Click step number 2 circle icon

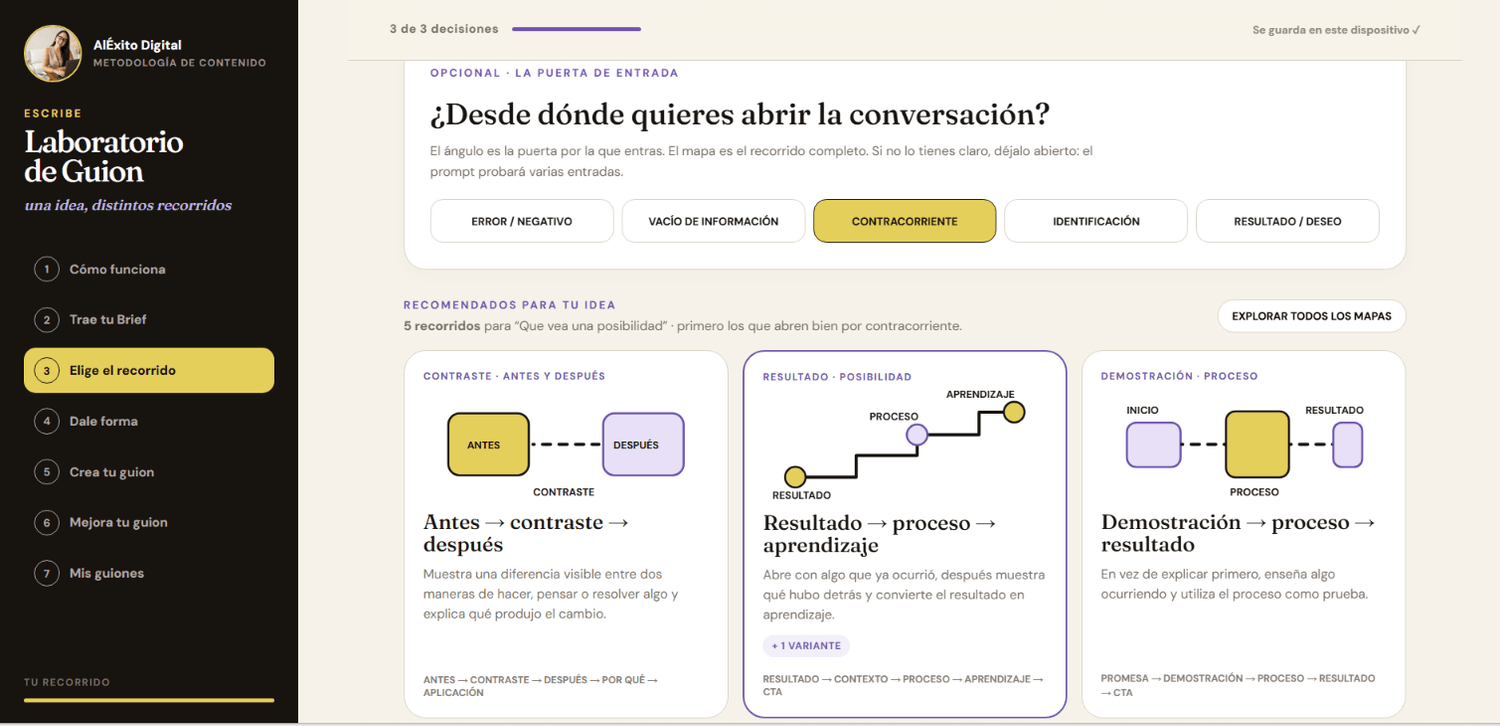[x=46, y=320]
